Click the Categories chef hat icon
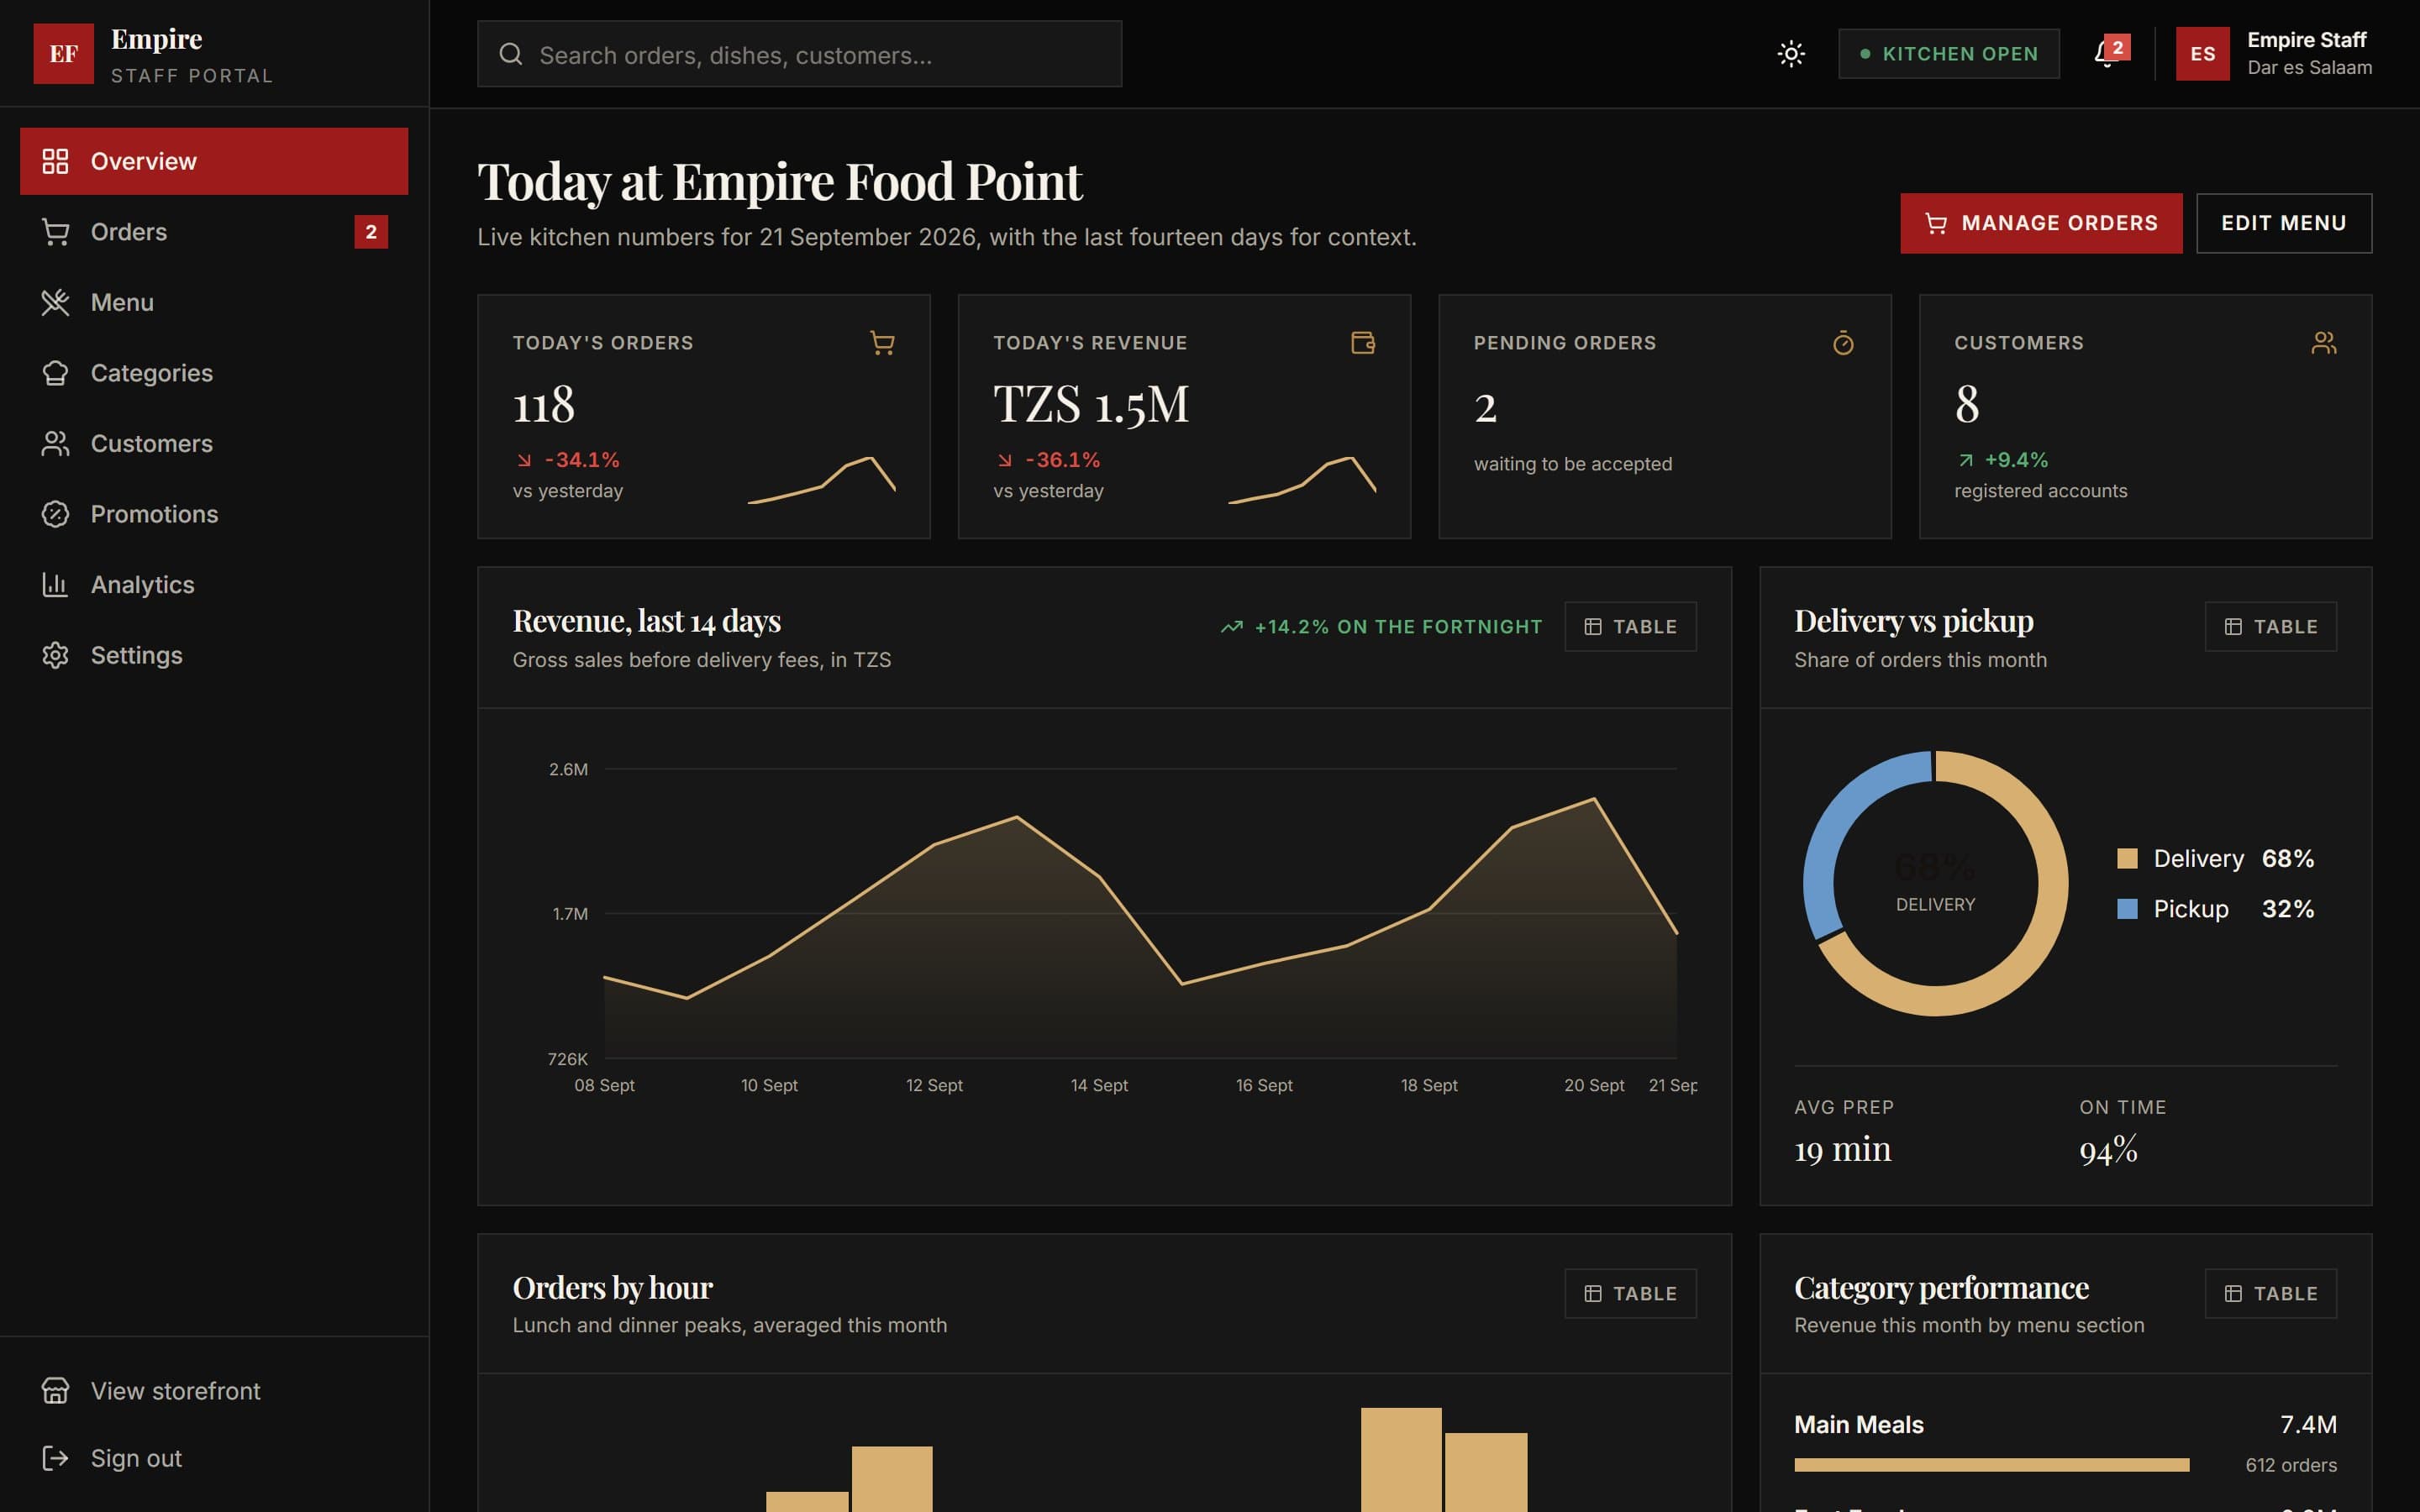This screenshot has height=1512, width=2420. (x=55, y=373)
